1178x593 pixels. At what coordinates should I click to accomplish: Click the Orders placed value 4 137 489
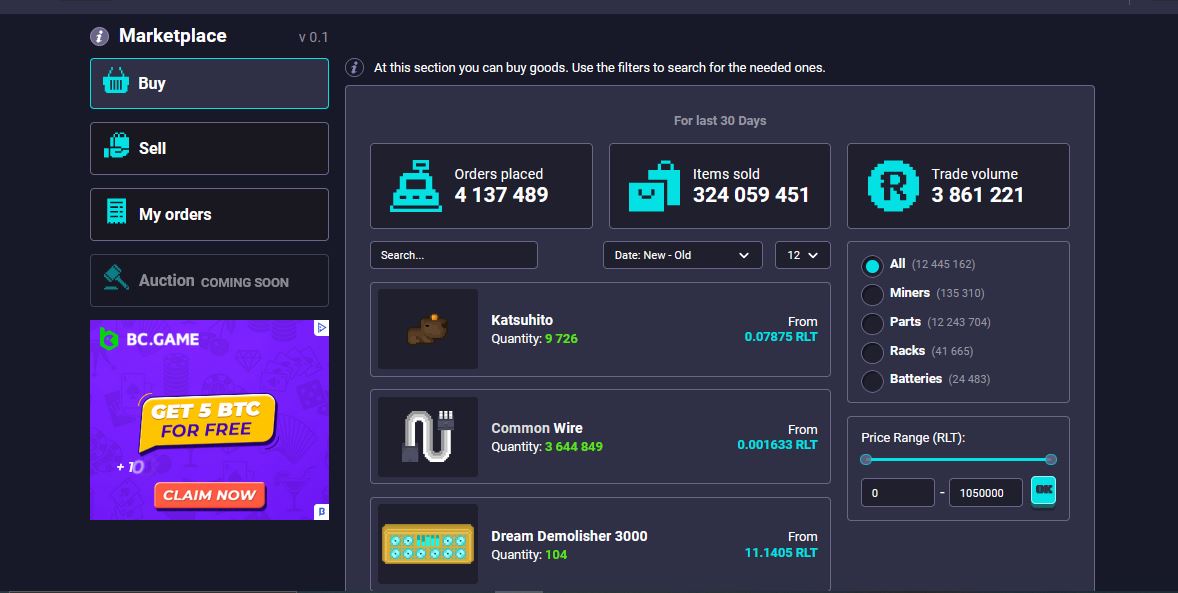tap(501, 195)
